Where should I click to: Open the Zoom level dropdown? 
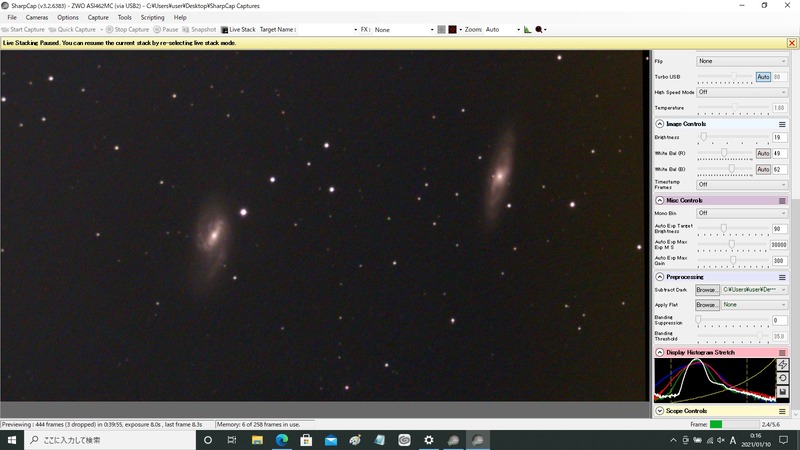(x=503, y=30)
